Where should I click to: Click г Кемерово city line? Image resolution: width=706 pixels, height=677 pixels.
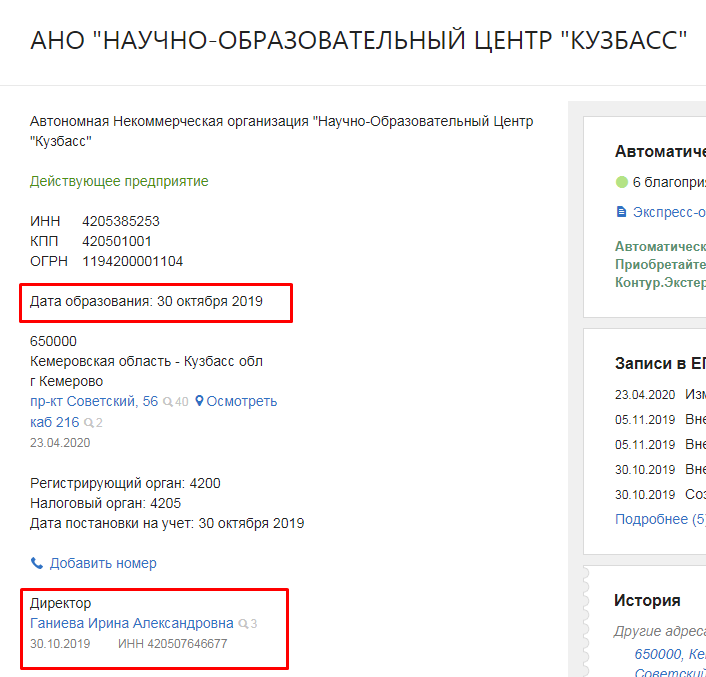tap(66, 381)
